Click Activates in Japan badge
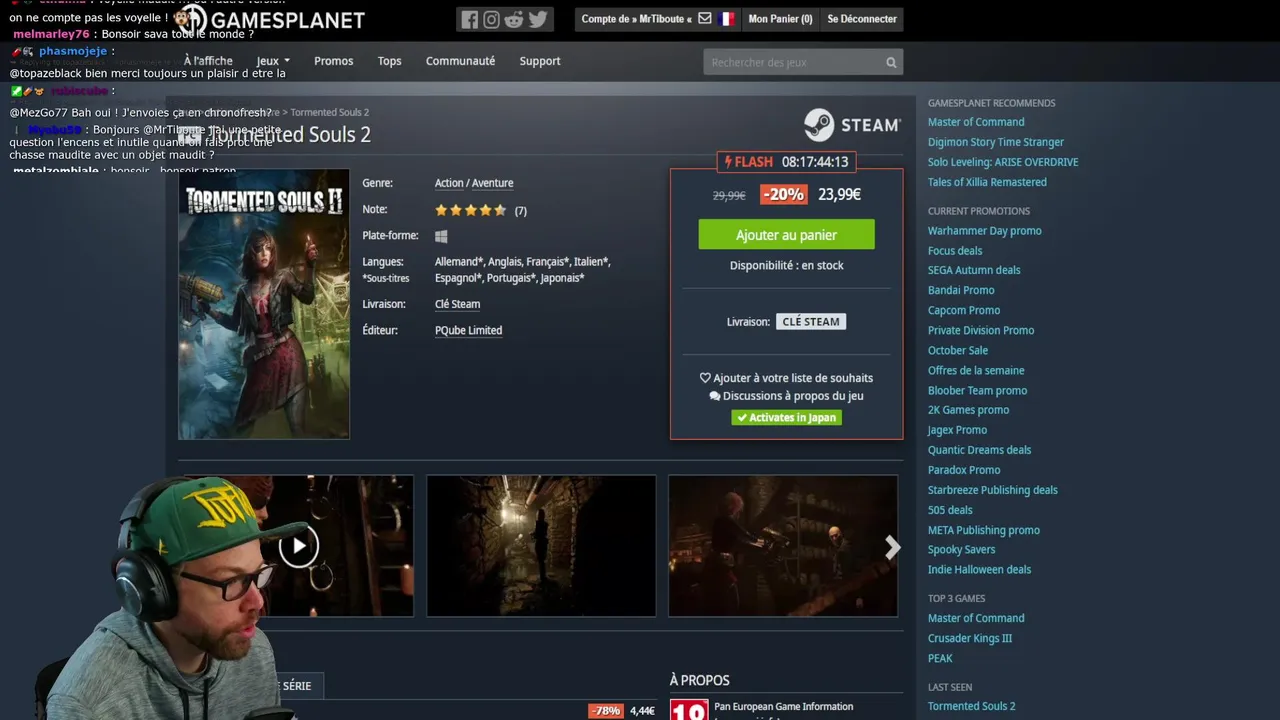This screenshot has height=720, width=1280. click(786, 418)
